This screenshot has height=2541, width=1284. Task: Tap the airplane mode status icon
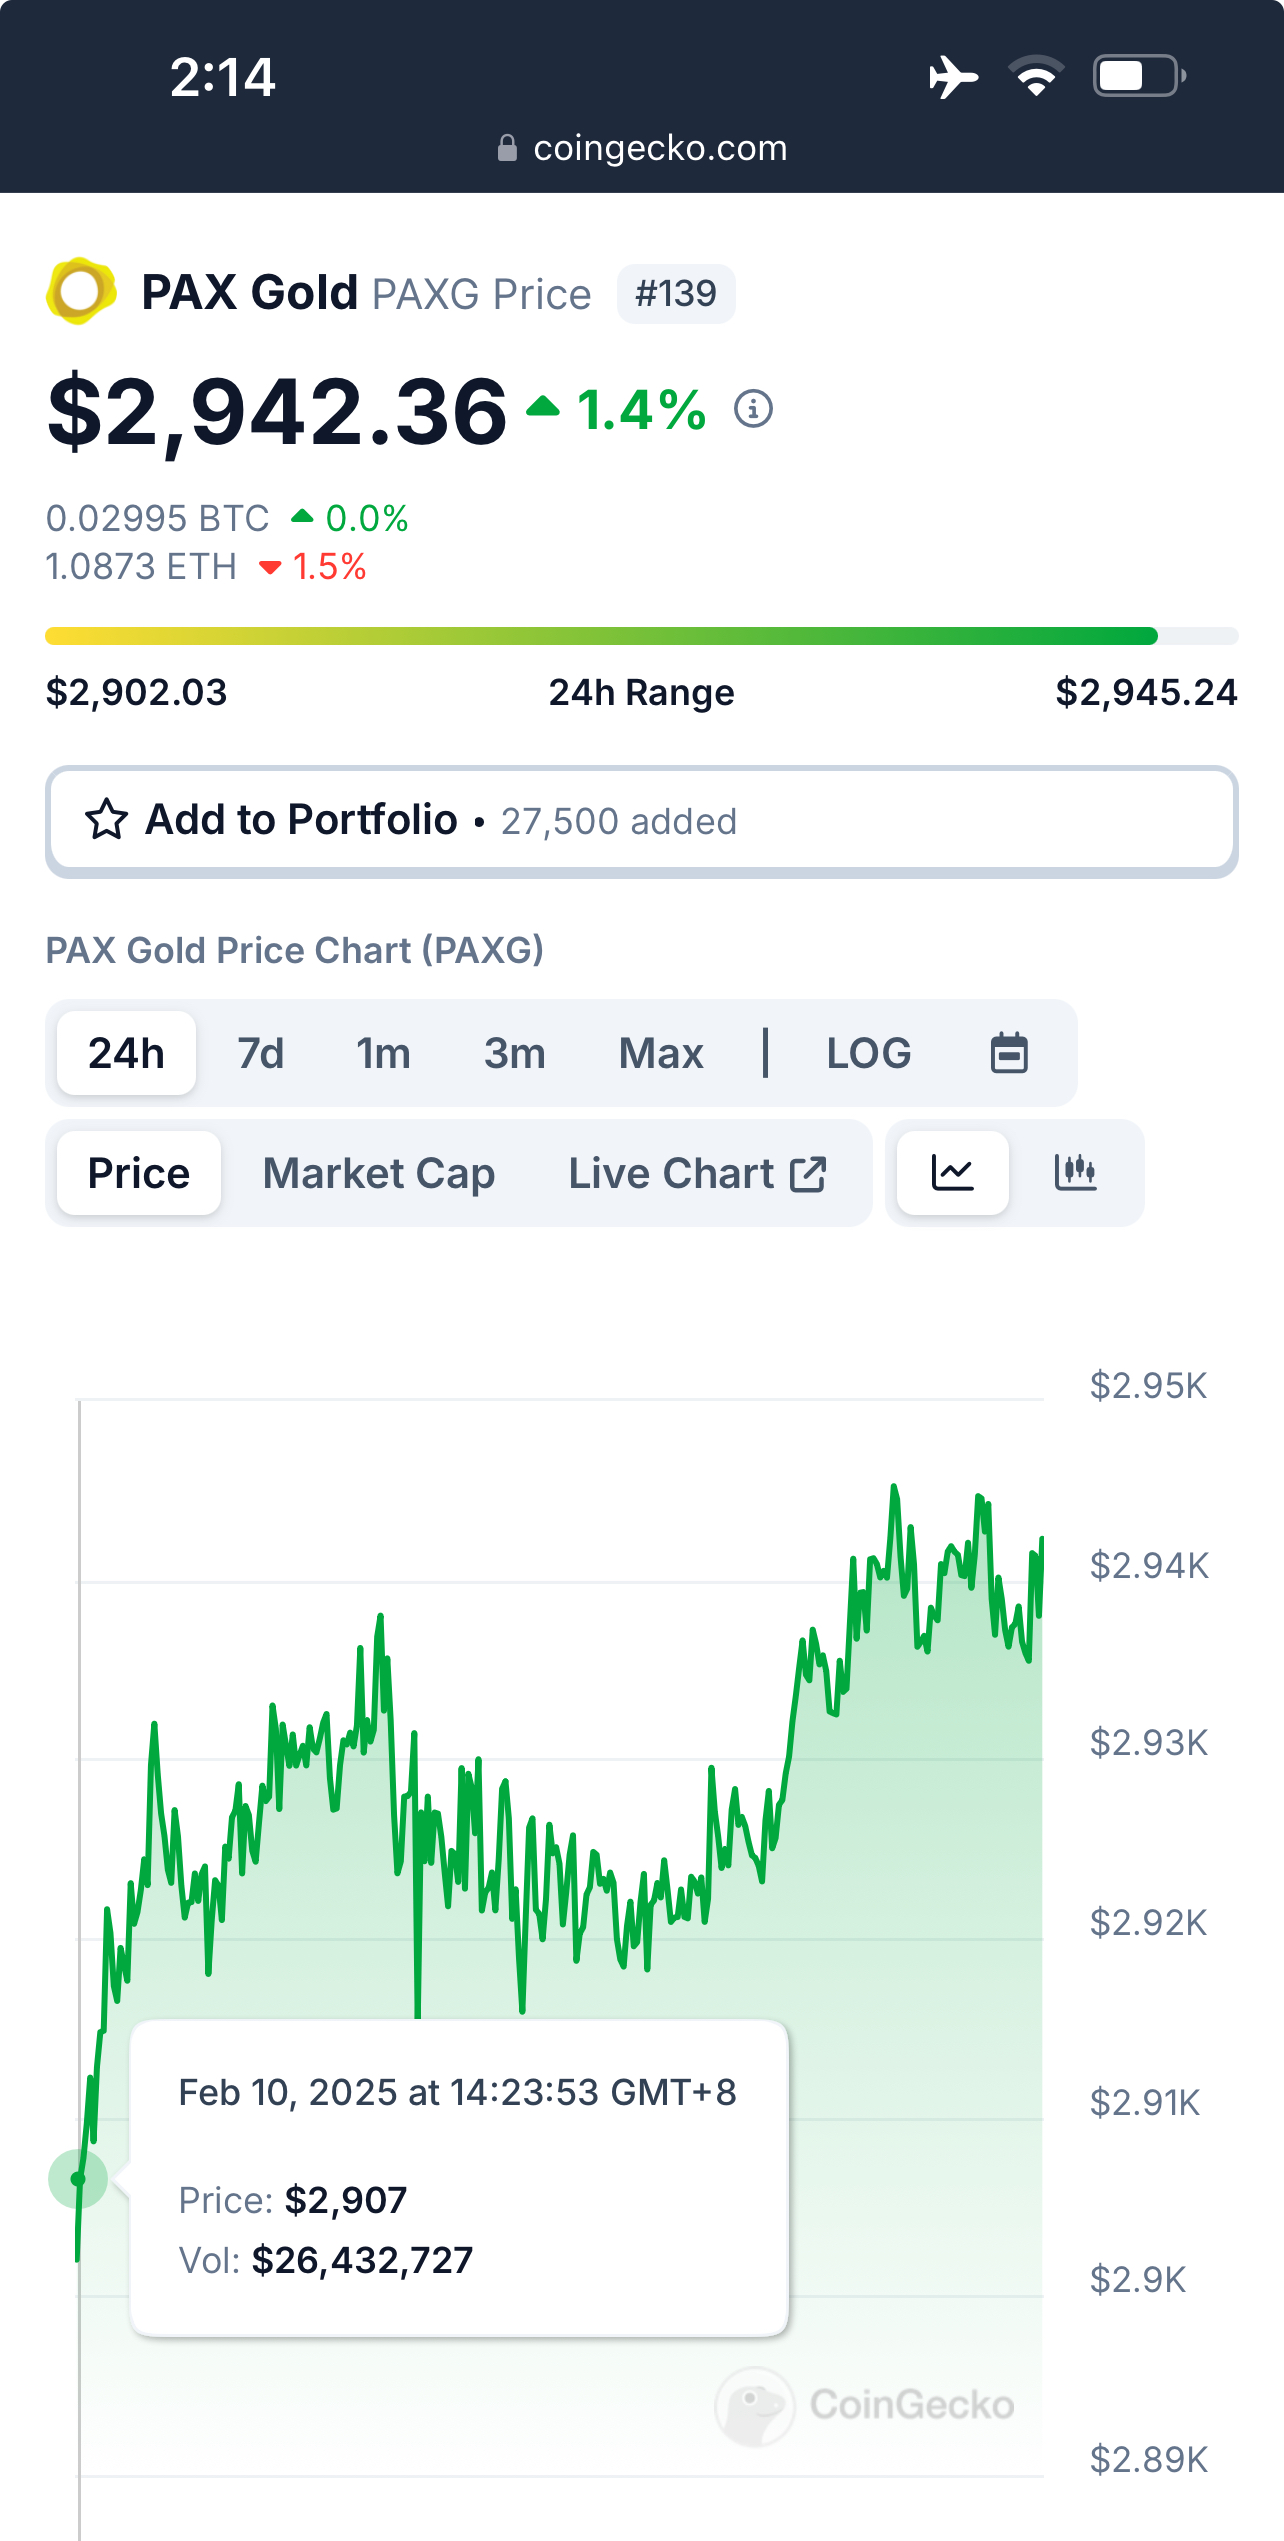(953, 77)
